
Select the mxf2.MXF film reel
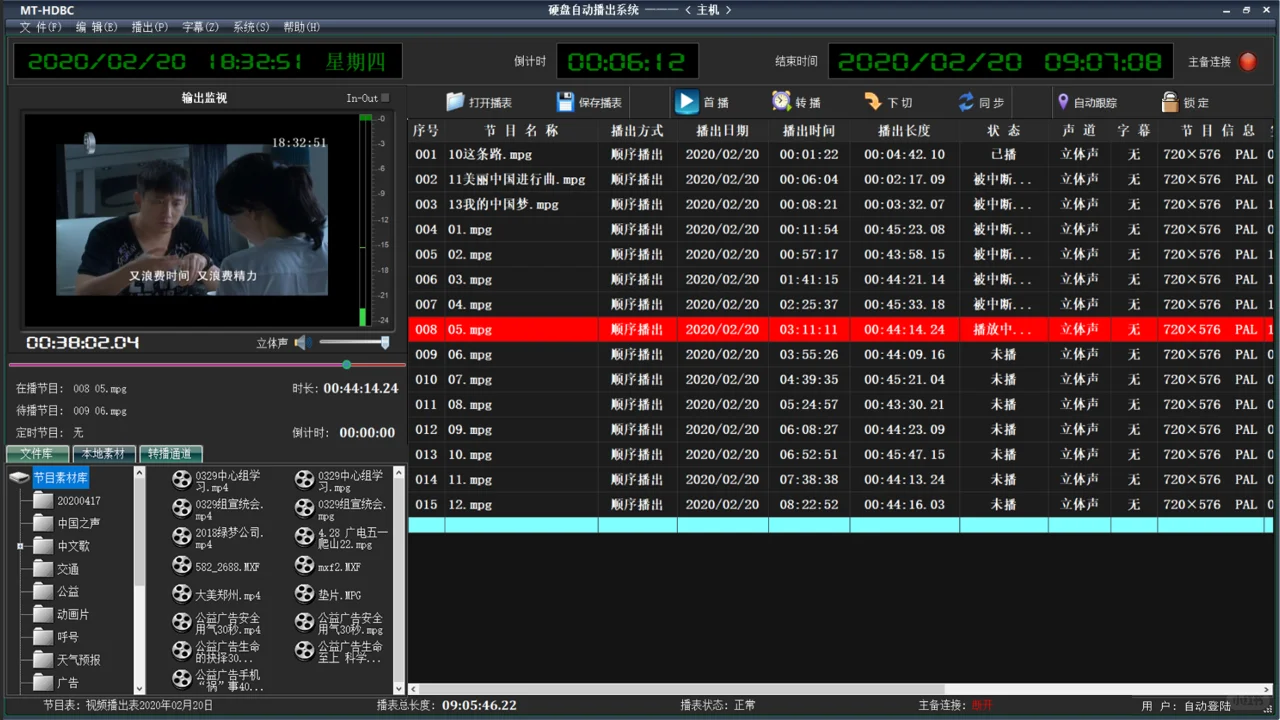tap(304, 566)
